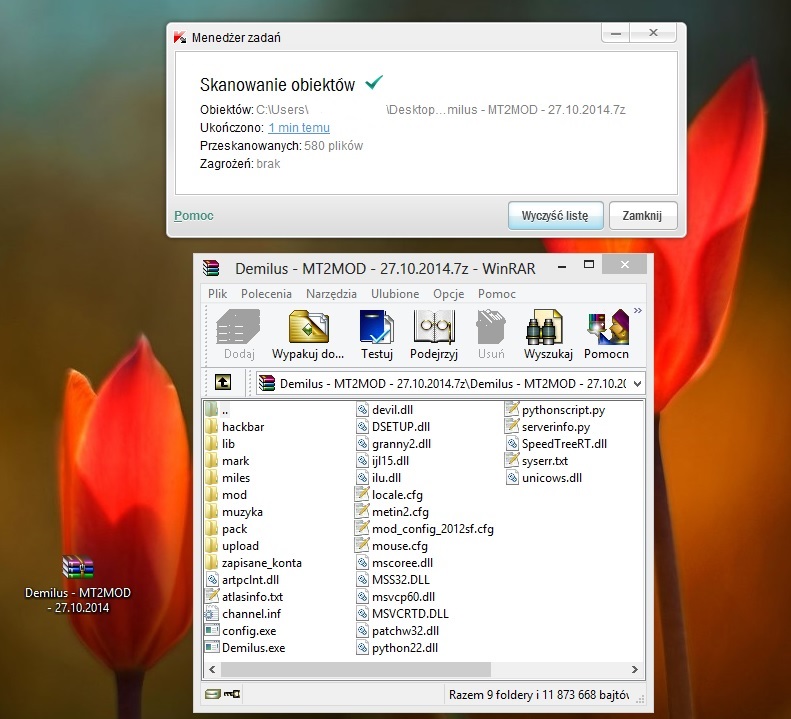Select unicows.dll in the file list
The height and width of the screenshot is (719, 791).
tap(544, 478)
